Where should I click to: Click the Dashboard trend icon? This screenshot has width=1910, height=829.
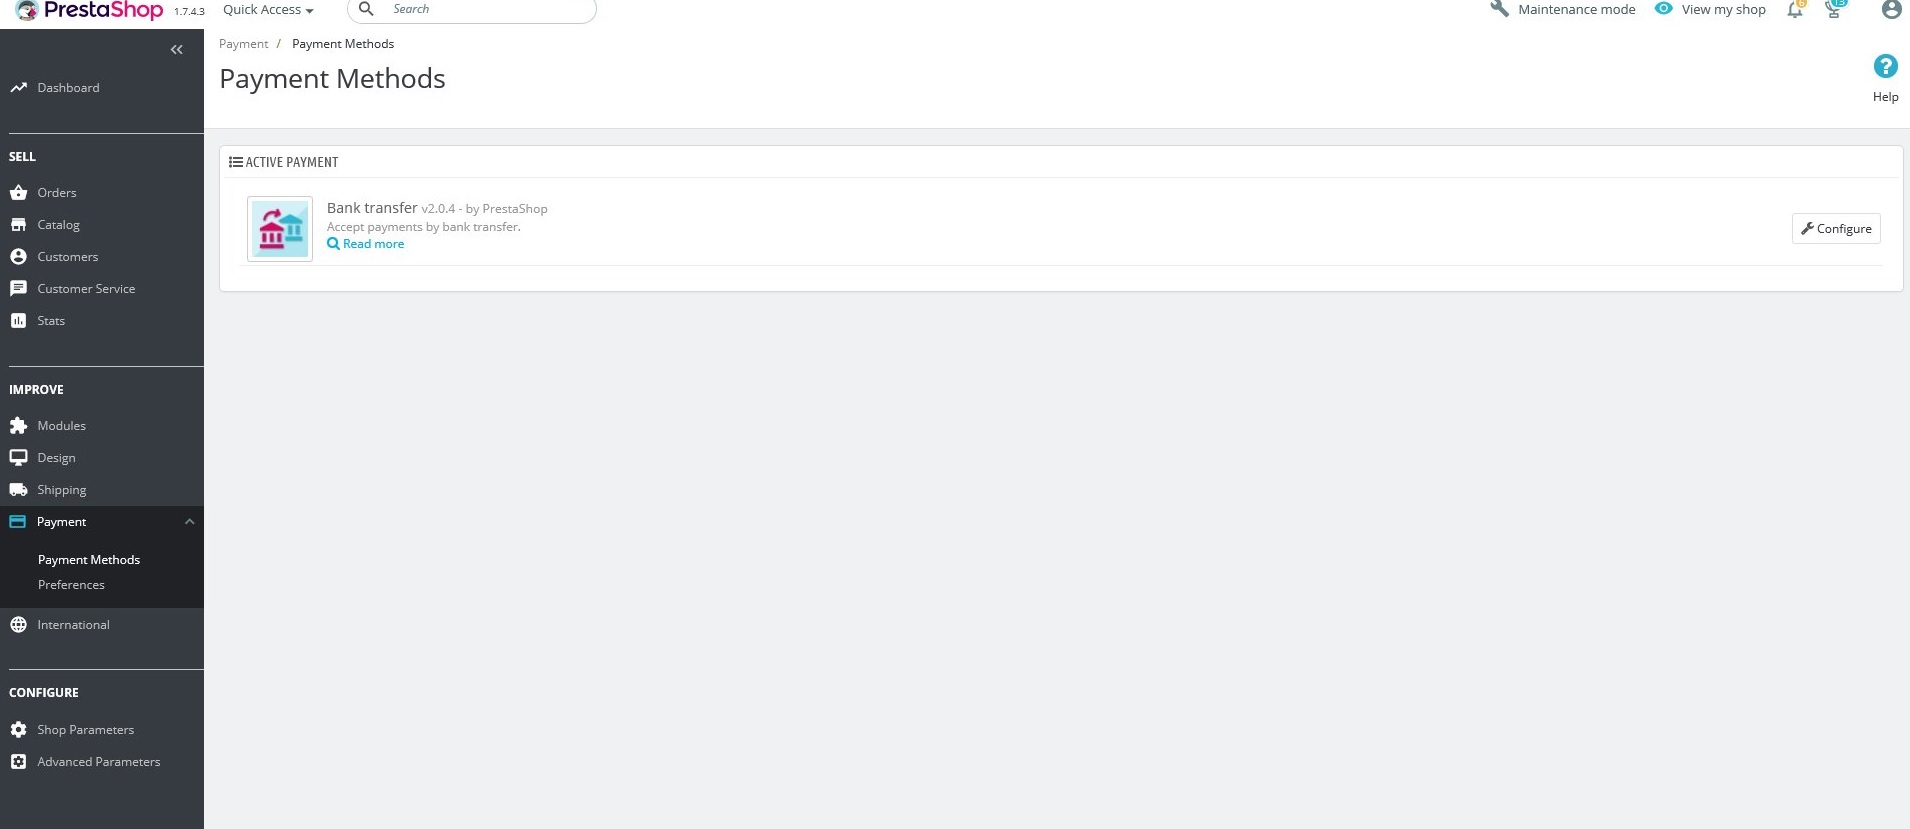pos(18,87)
